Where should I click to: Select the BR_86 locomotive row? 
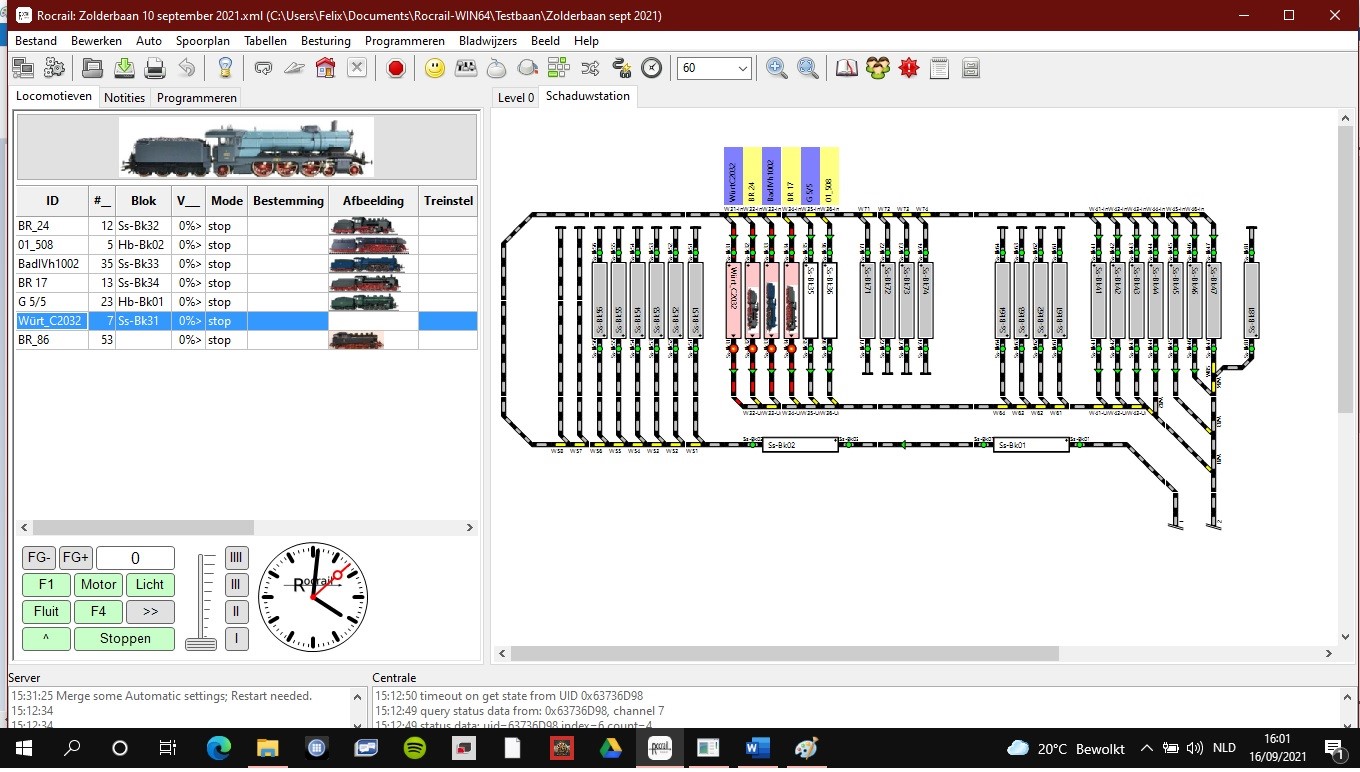point(246,340)
